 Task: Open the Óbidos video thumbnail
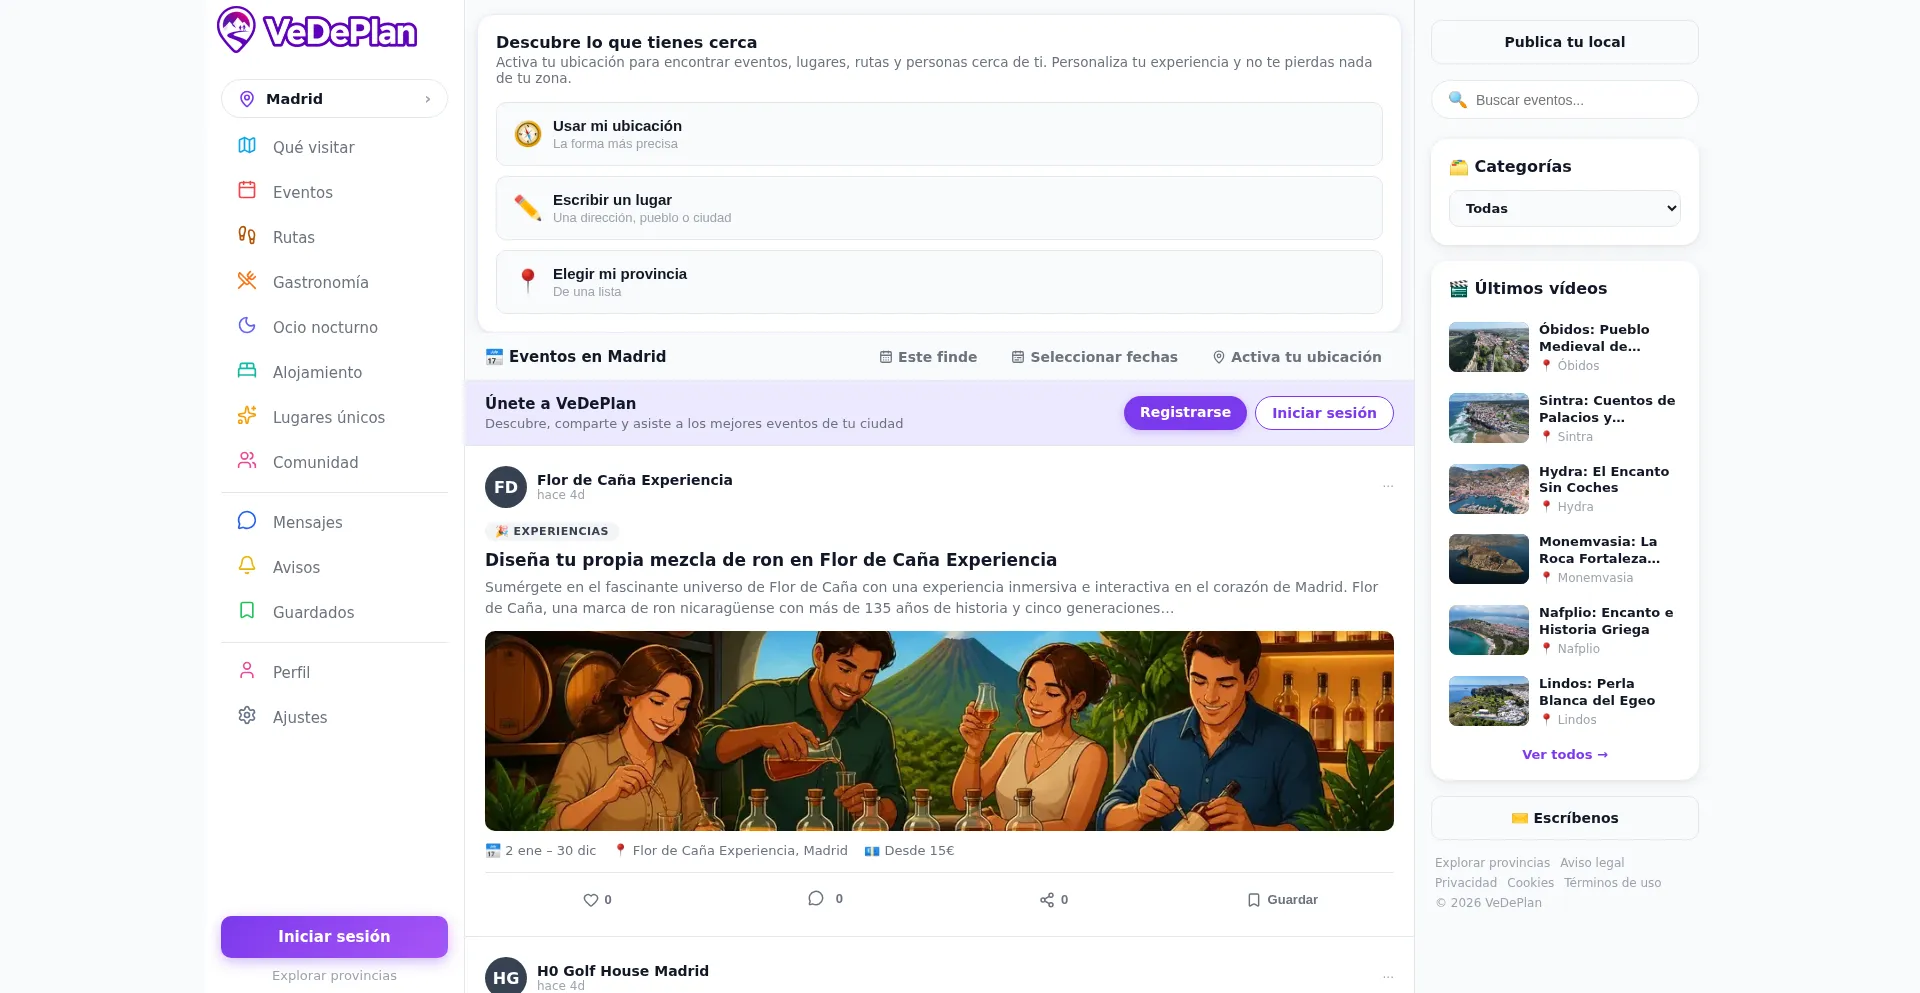tap(1489, 347)
